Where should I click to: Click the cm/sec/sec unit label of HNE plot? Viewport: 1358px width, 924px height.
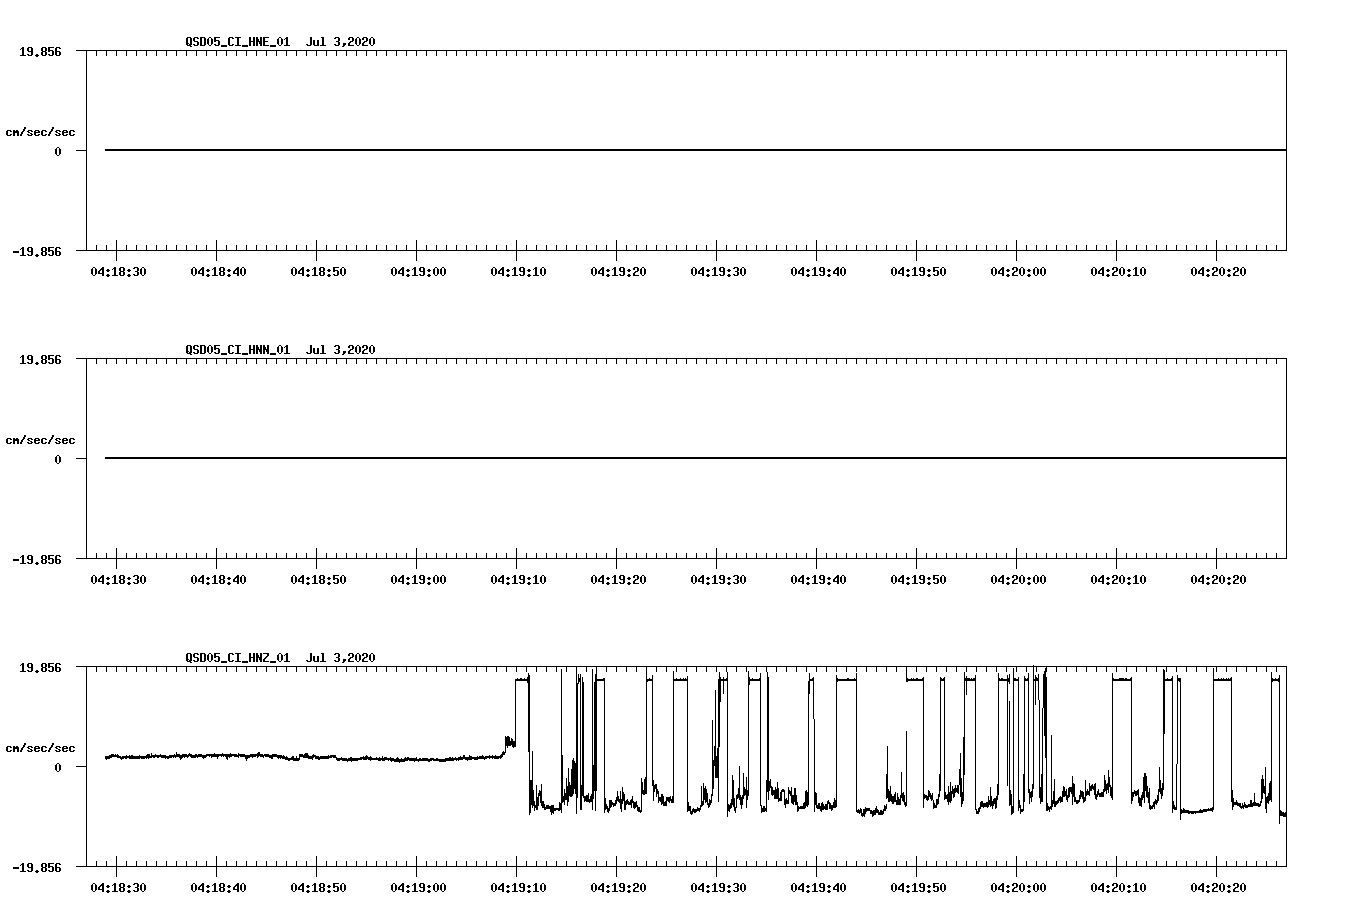(x=41, y=132)
